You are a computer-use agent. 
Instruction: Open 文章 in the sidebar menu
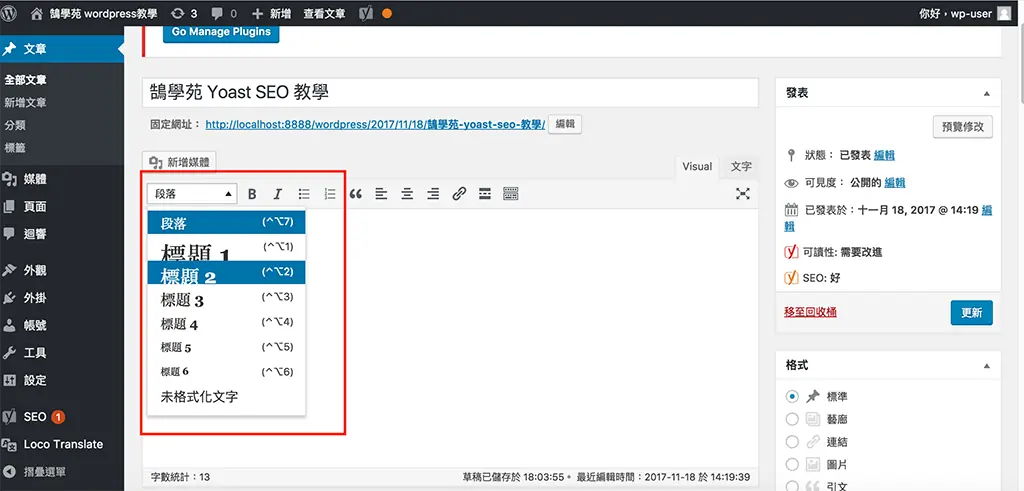coord(62,49)
